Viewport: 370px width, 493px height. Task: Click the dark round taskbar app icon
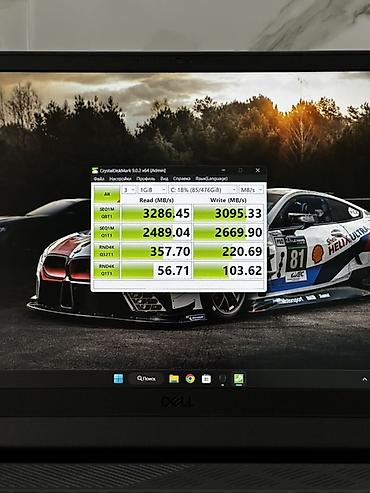[222, 379]
